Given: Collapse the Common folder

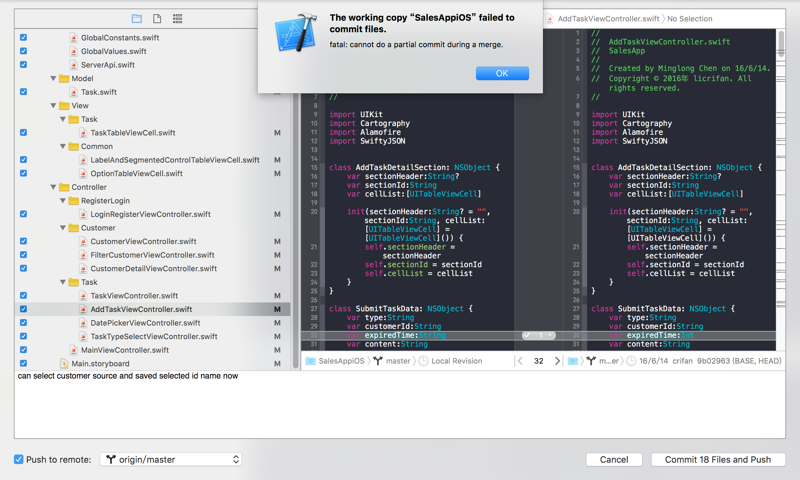Looking at the screenshot, I should [63, 146].
